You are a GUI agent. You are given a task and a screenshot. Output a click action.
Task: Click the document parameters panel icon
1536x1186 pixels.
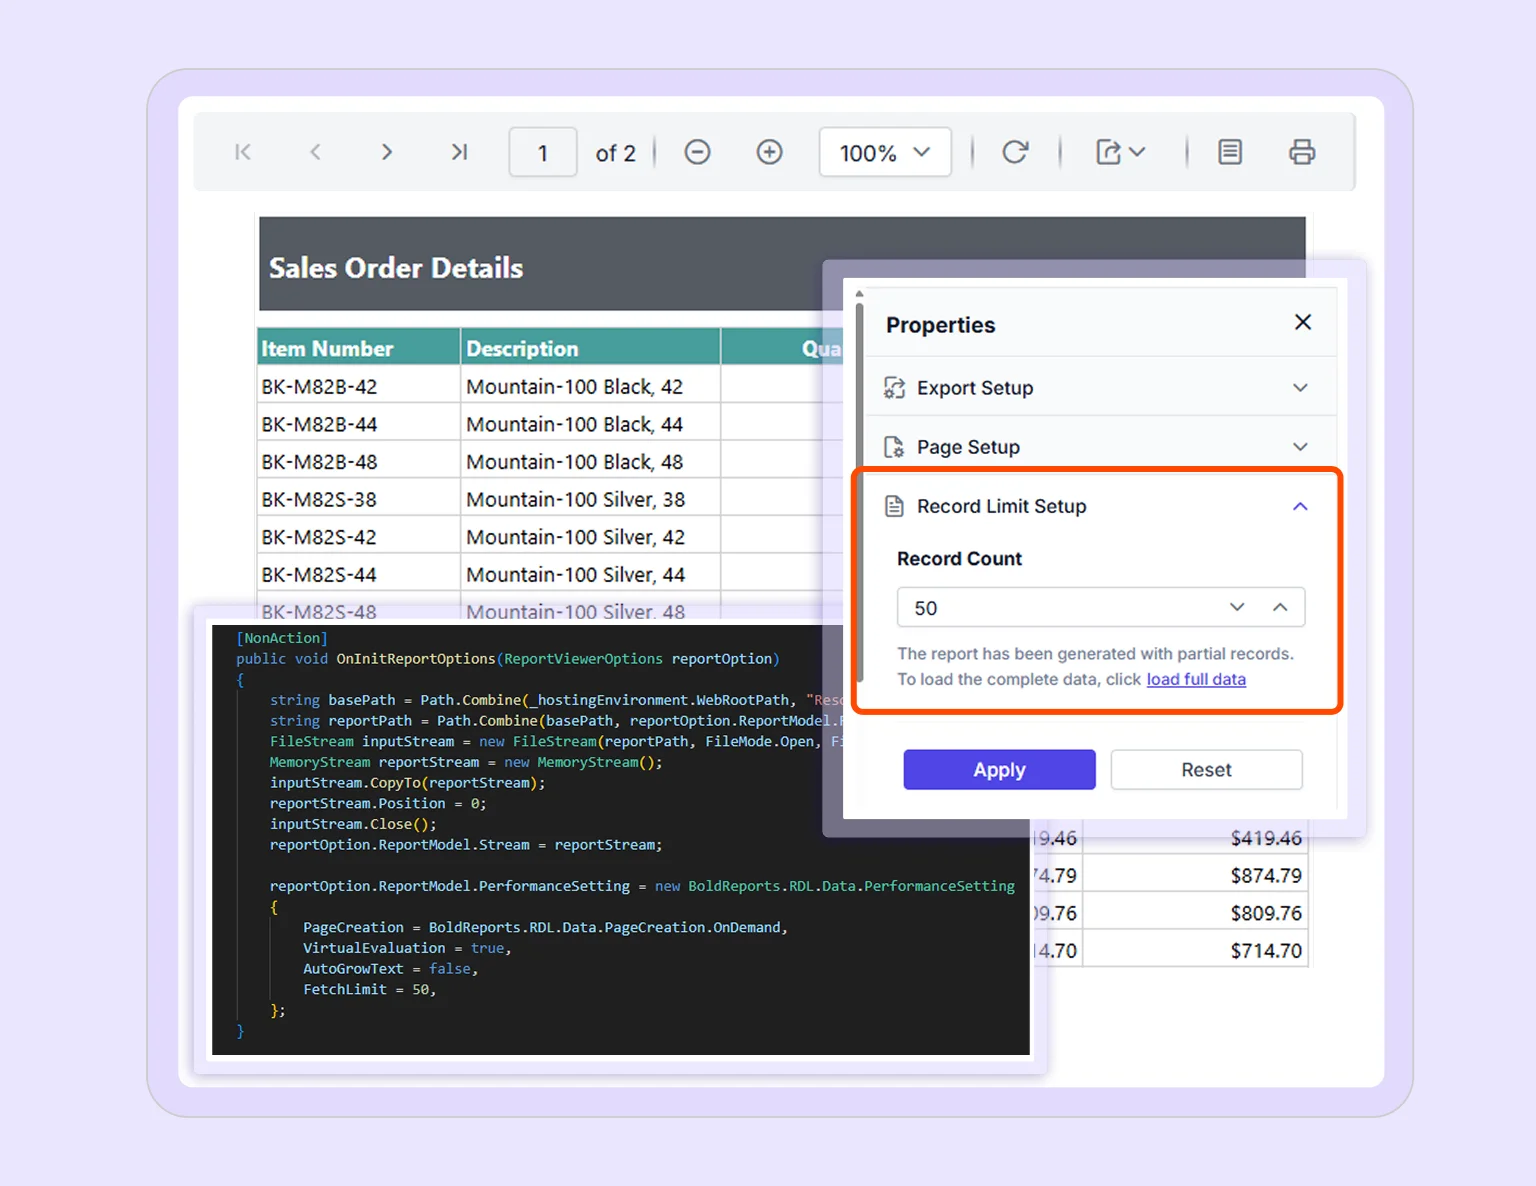(1229, 152)
